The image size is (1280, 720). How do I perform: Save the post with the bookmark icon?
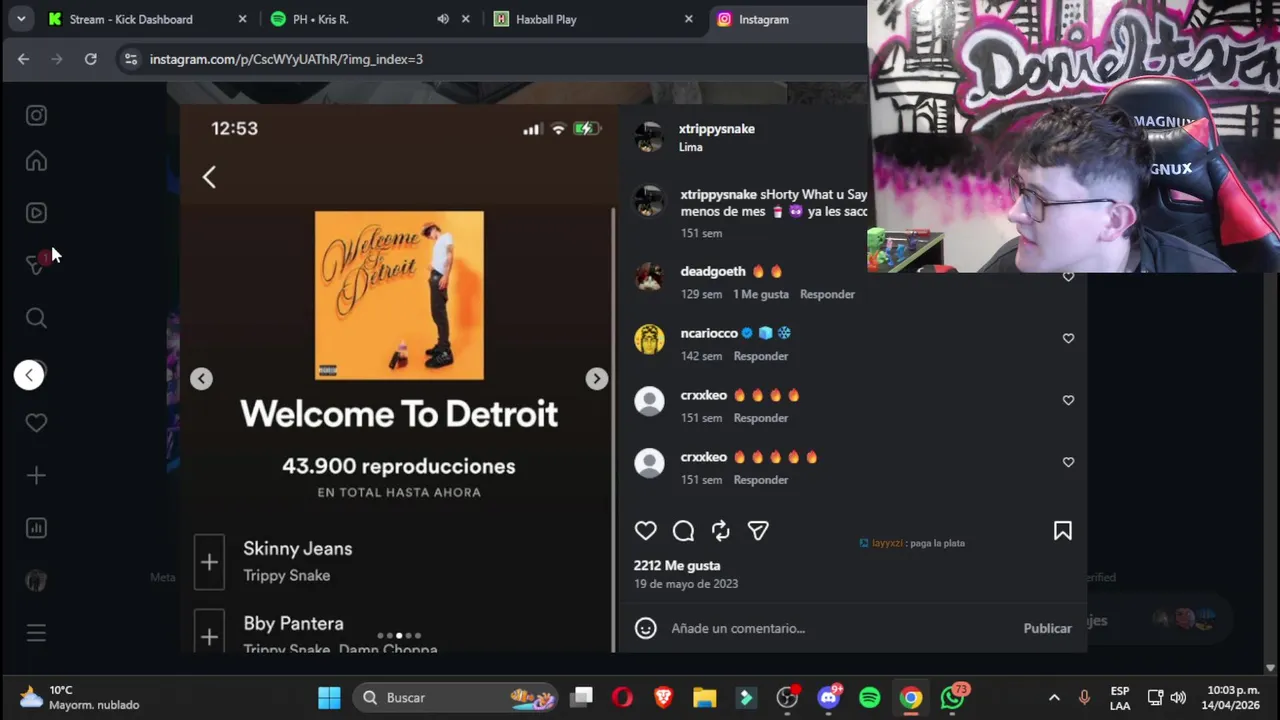[1063, 531]
